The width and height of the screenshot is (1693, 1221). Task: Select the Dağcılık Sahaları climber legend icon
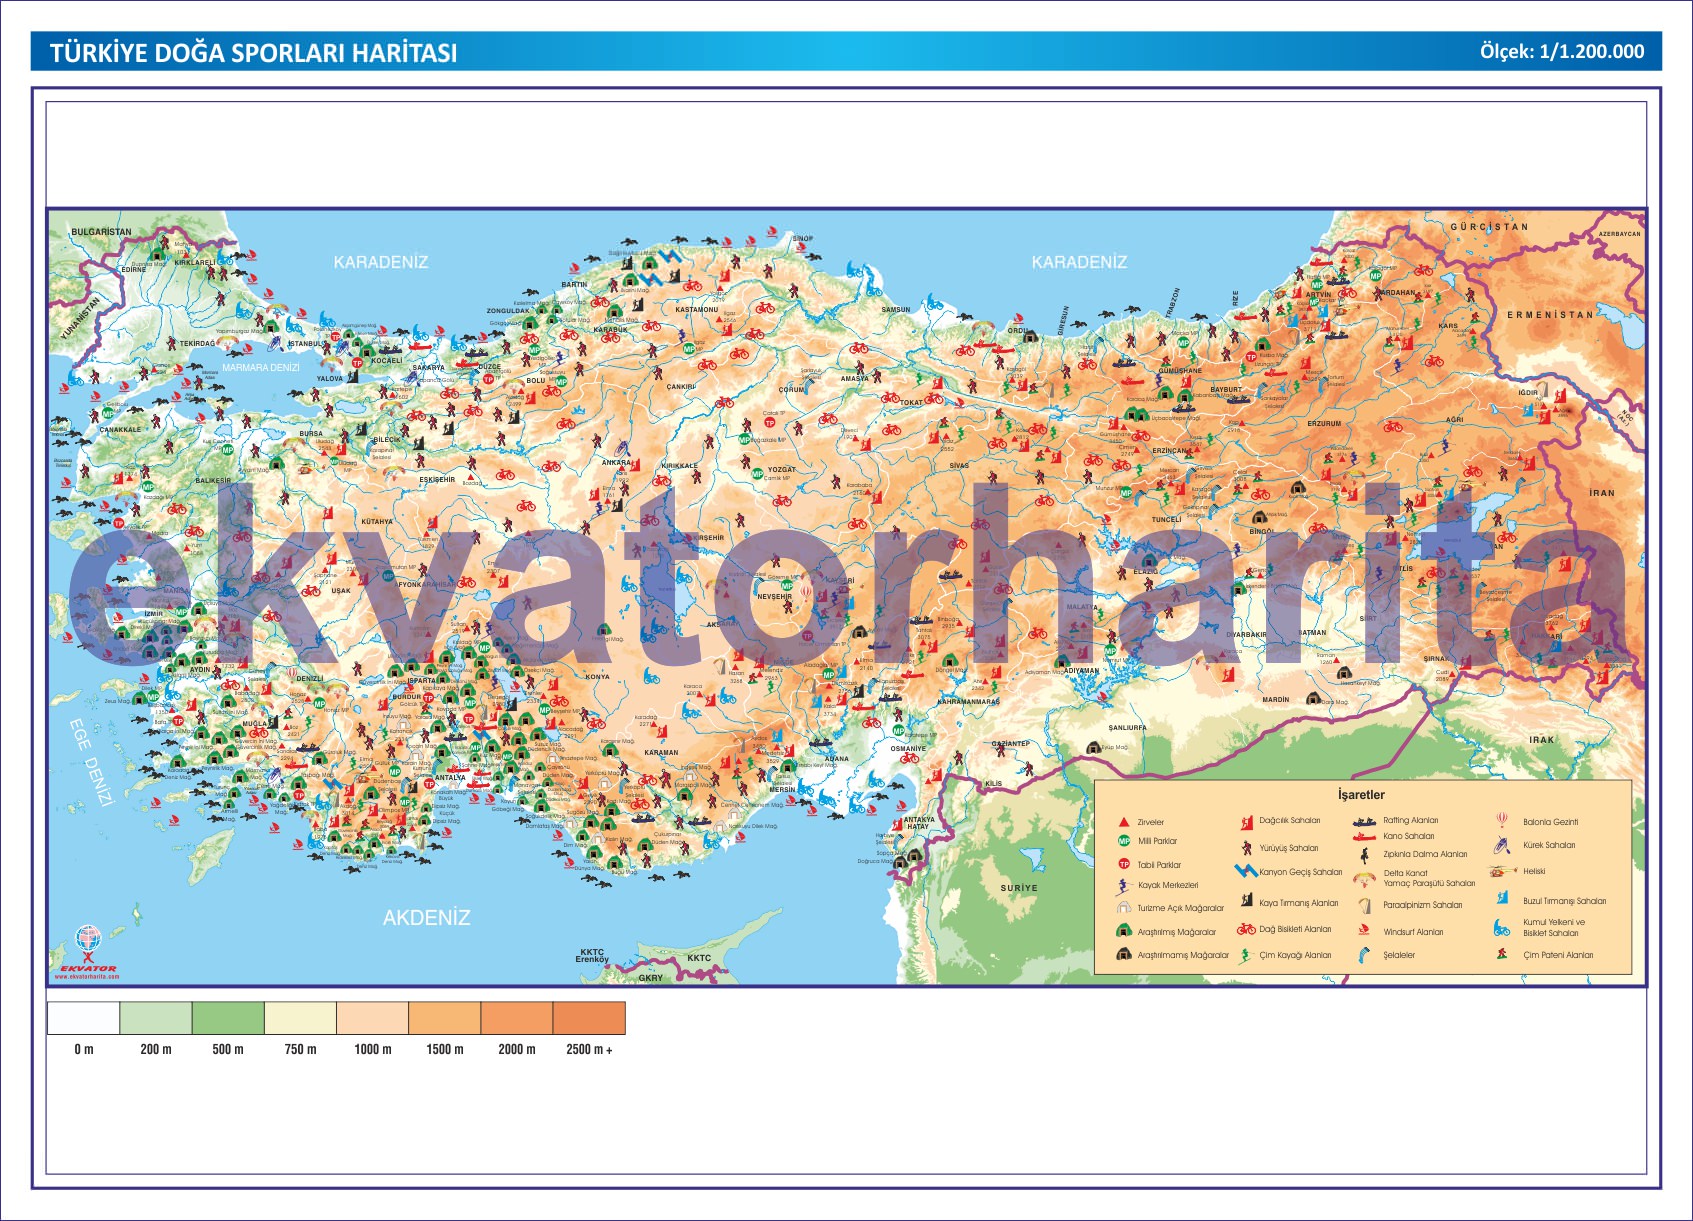pos(1246,822)
